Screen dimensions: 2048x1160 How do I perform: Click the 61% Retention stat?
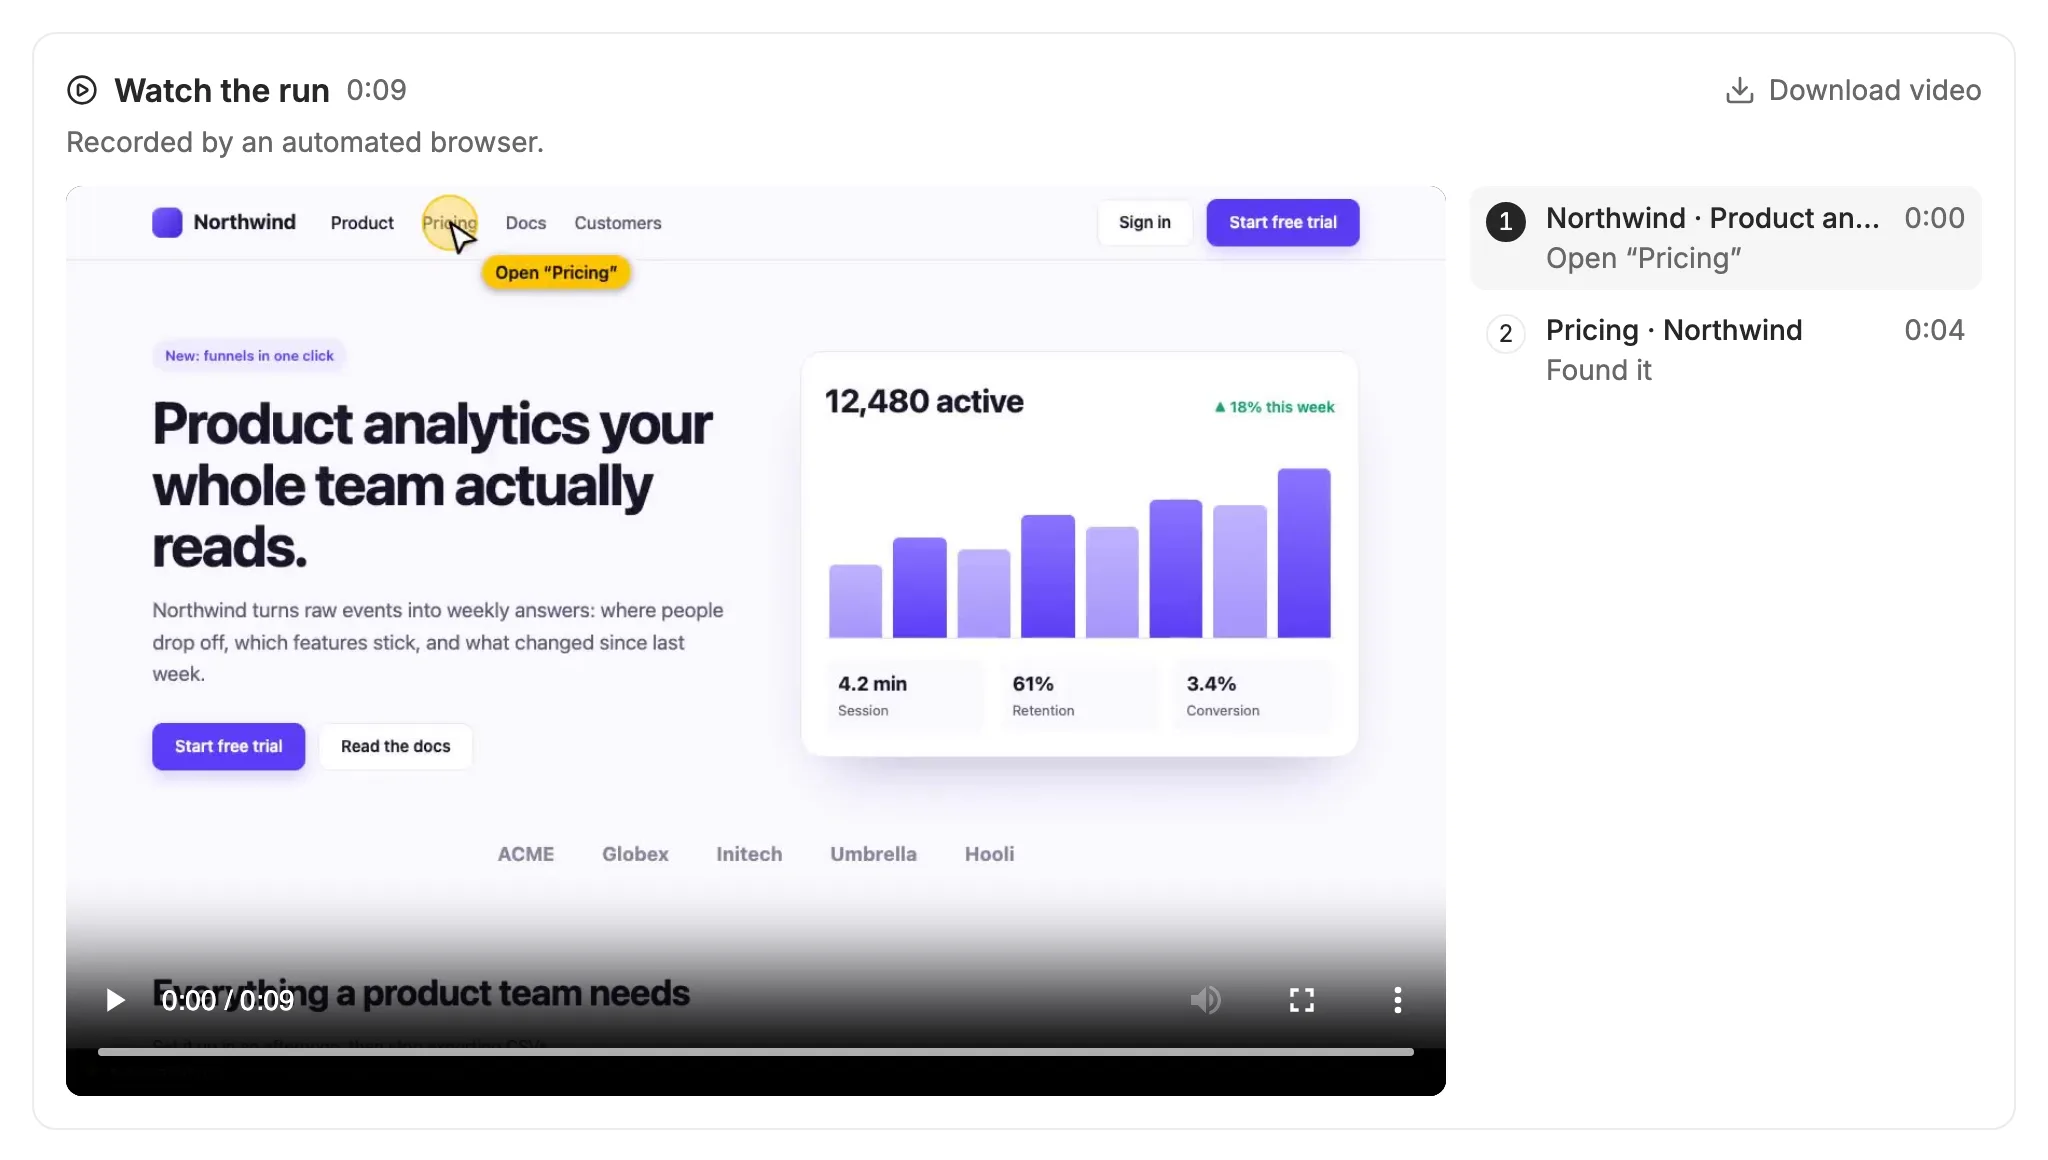pos(1078,695)
